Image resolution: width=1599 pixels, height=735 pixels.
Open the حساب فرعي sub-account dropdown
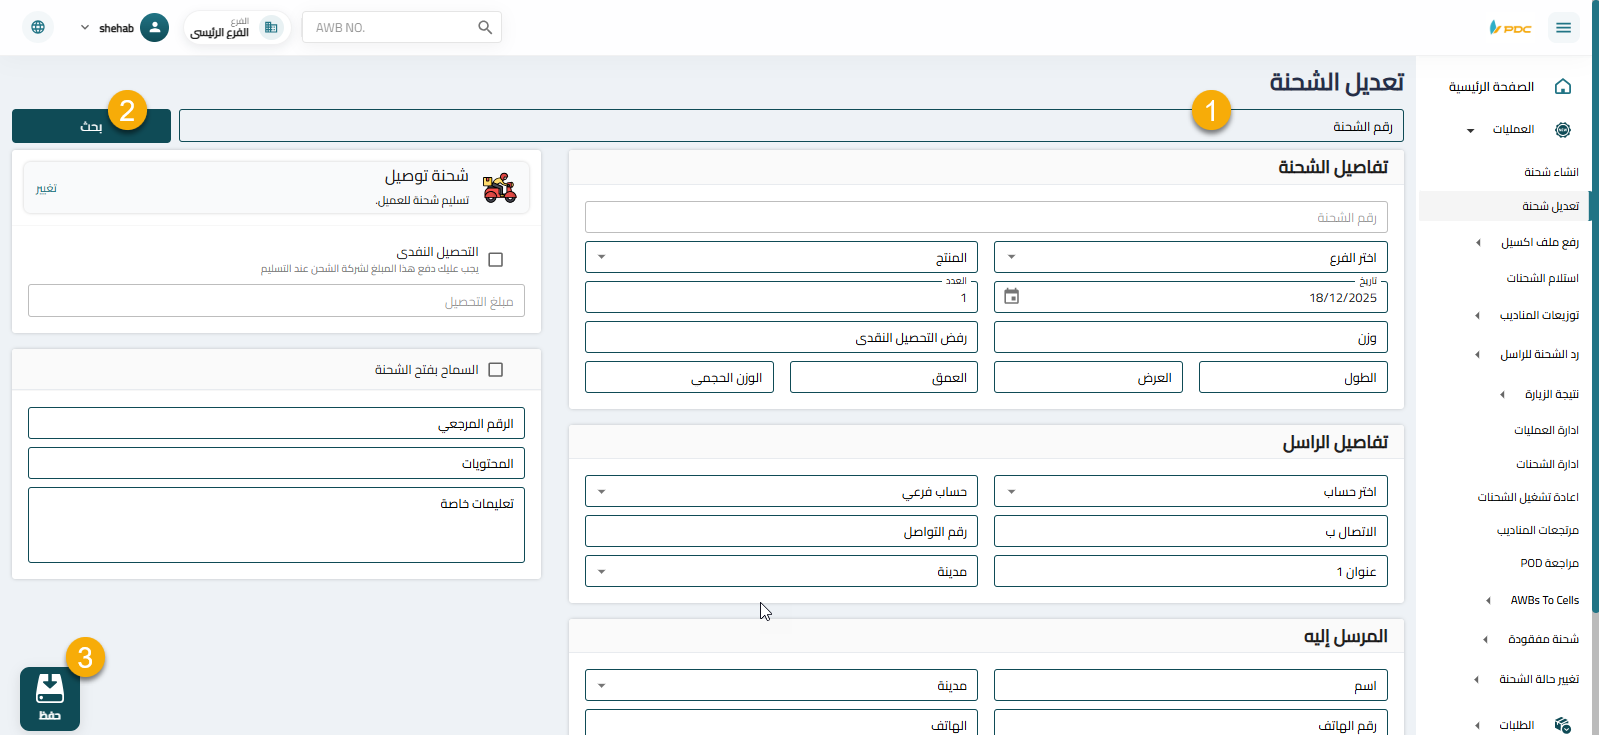click(781, 491)
